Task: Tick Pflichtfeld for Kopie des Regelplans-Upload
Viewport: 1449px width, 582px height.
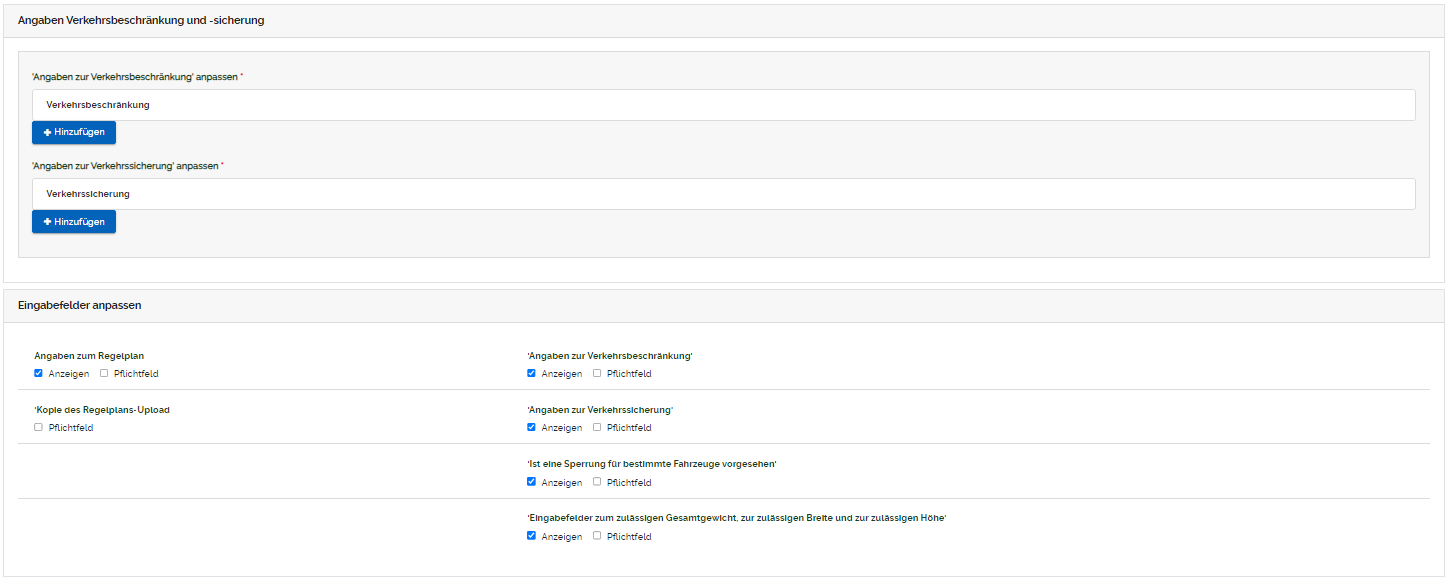Action: tap(38, 428)
